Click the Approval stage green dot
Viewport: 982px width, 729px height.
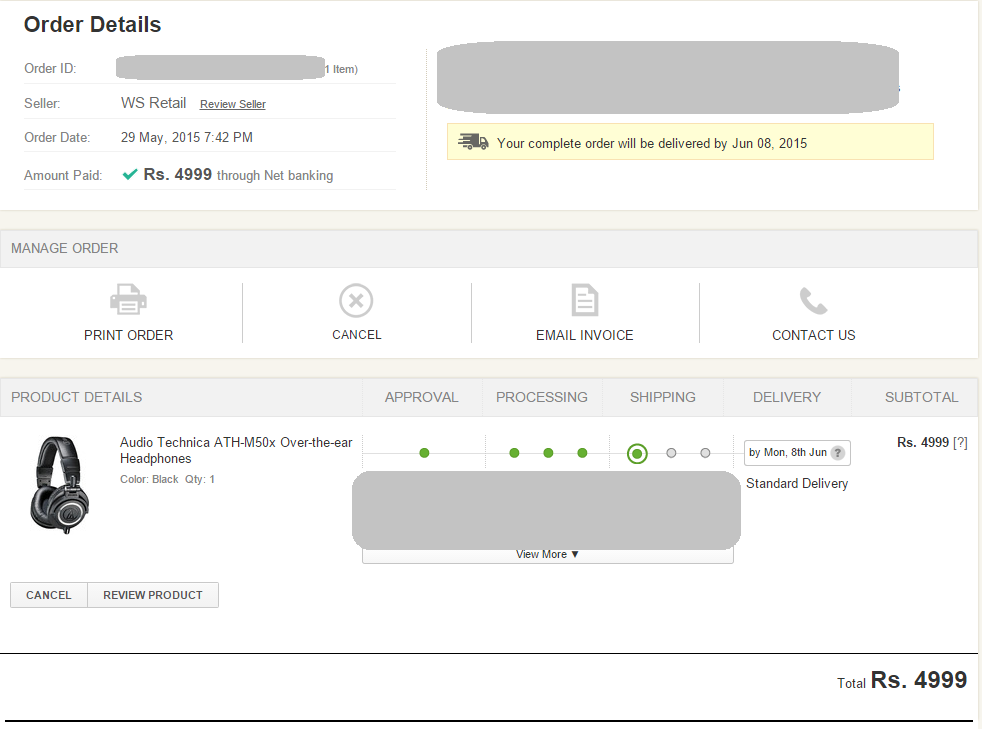click(x=424, y=453)
